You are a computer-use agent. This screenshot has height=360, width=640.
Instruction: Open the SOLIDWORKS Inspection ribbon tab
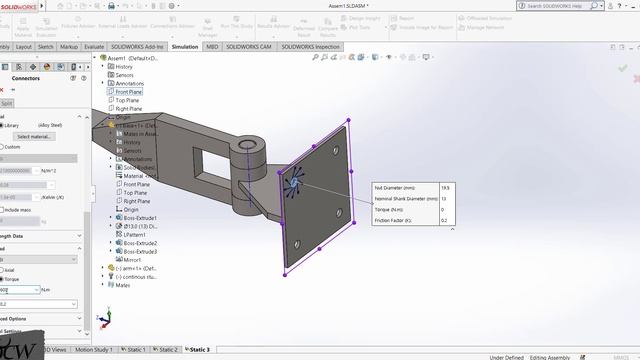pyautogui.click(x=310, y=47)
